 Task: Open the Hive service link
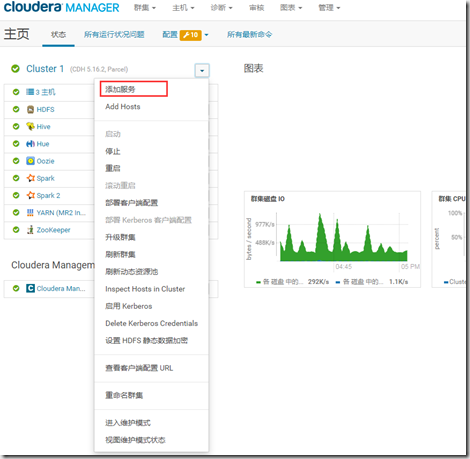click(x=44, y=127)
